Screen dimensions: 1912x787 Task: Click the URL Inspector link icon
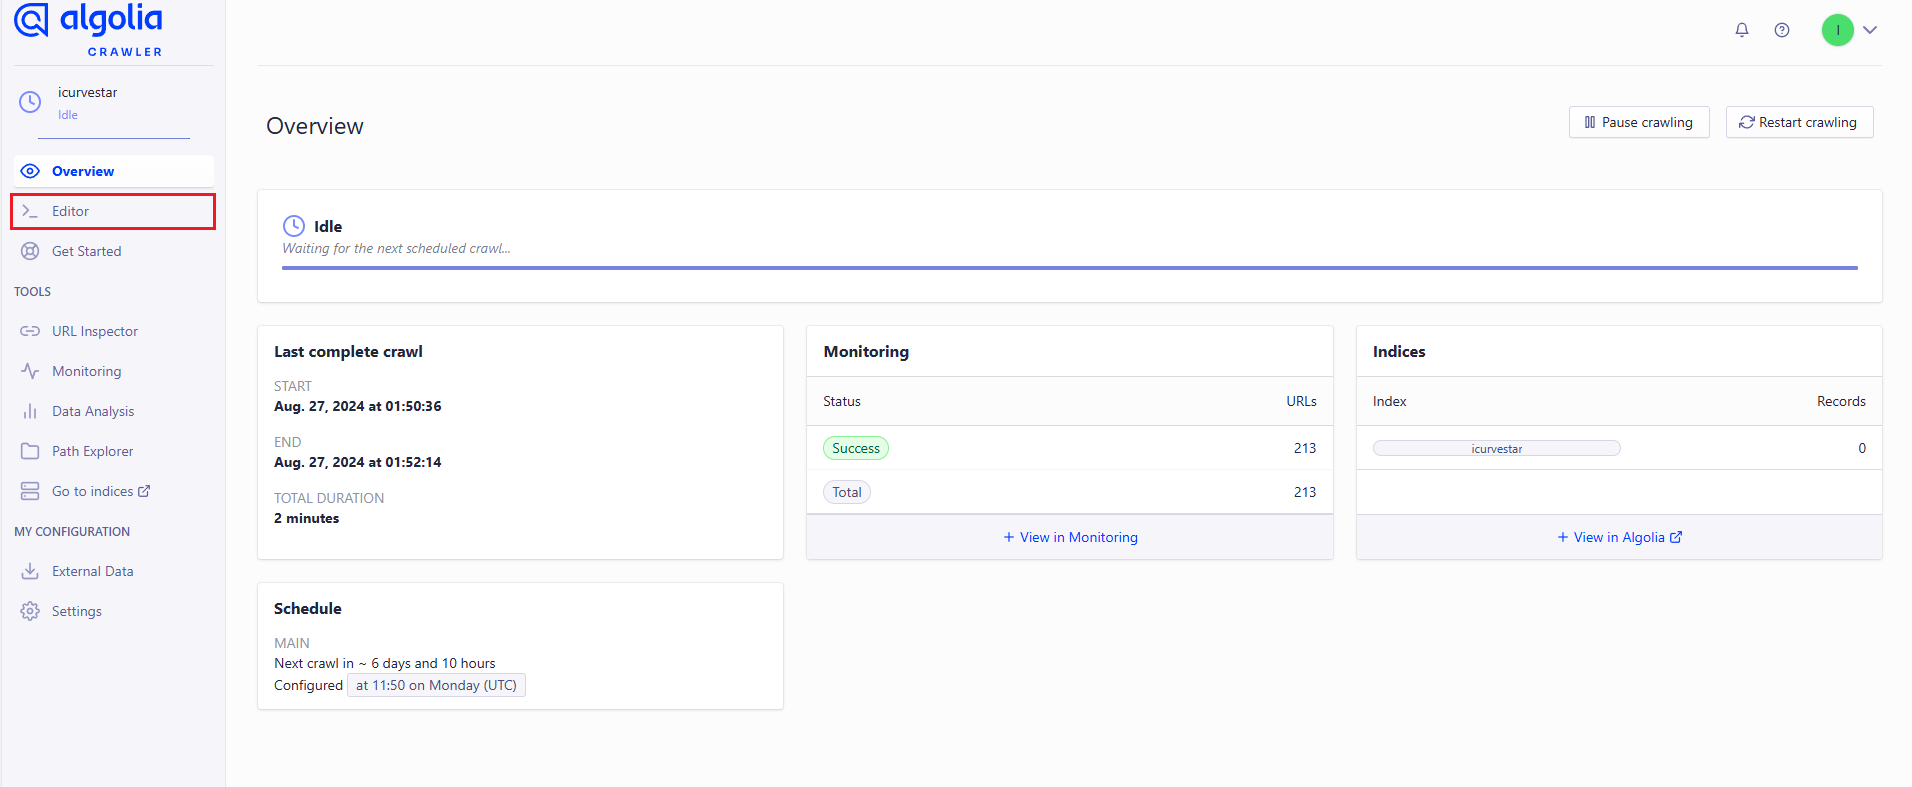[30, 331]
